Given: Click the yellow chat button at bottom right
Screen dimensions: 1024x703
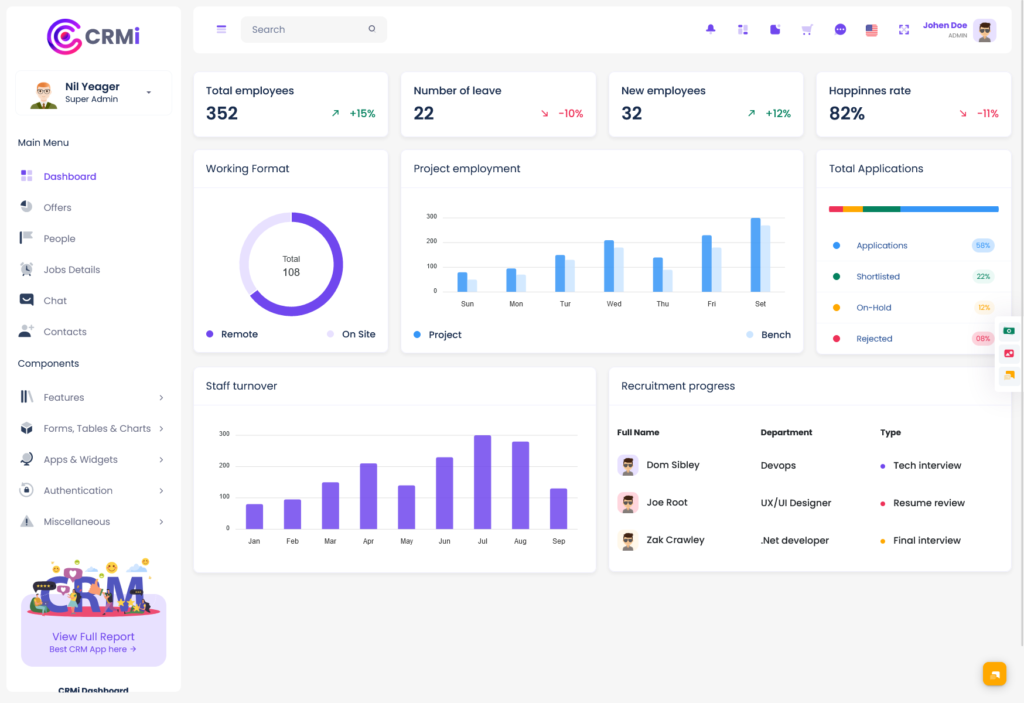Looking at the screenshot, I should pos(994,673).
